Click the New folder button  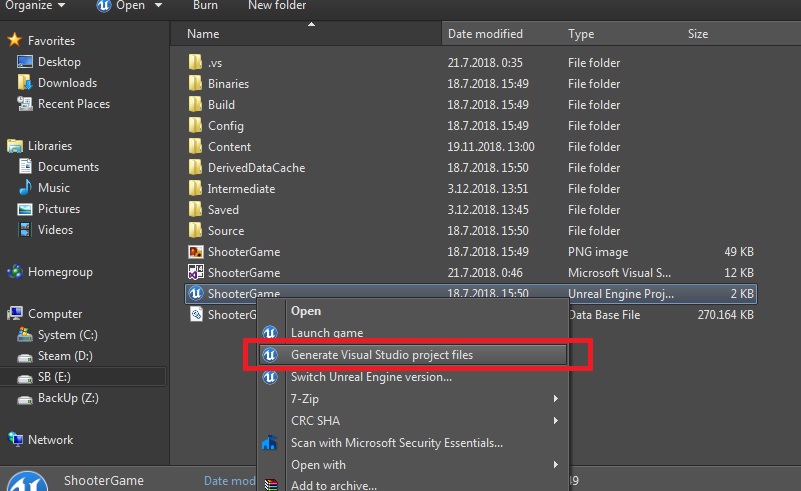click(x=278, y=5)
